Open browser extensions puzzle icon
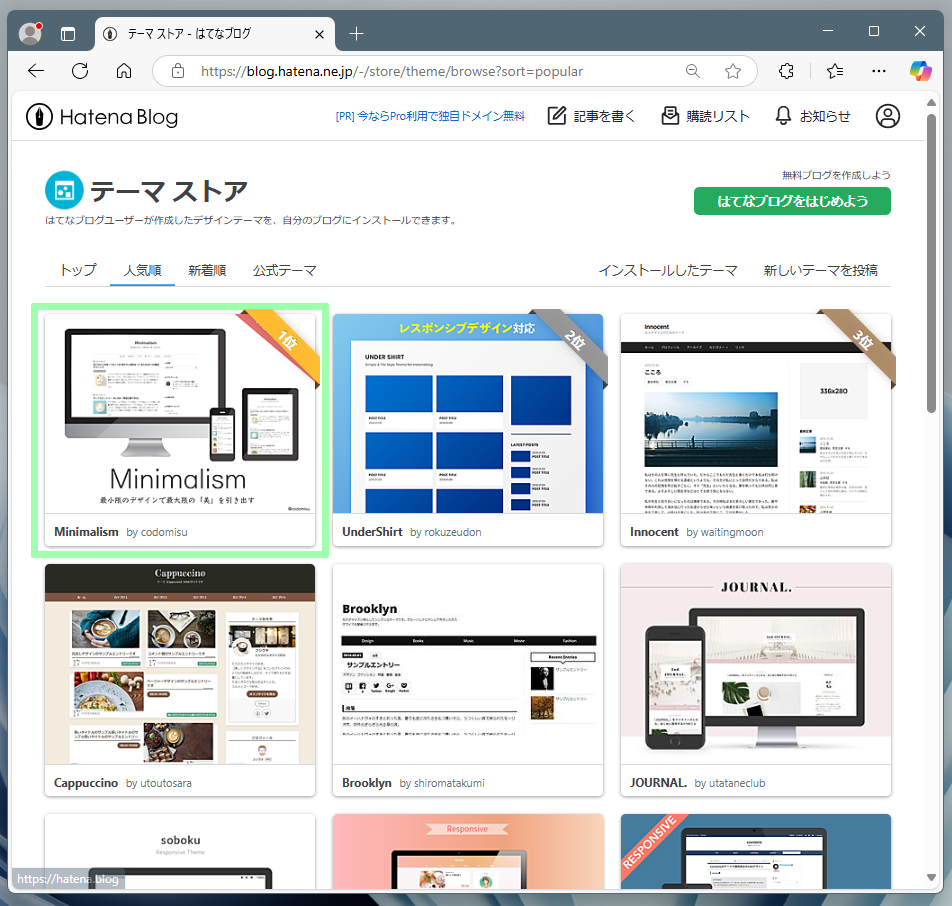The width and height of the screenshot is (952, 906). [x=786, y=71]
